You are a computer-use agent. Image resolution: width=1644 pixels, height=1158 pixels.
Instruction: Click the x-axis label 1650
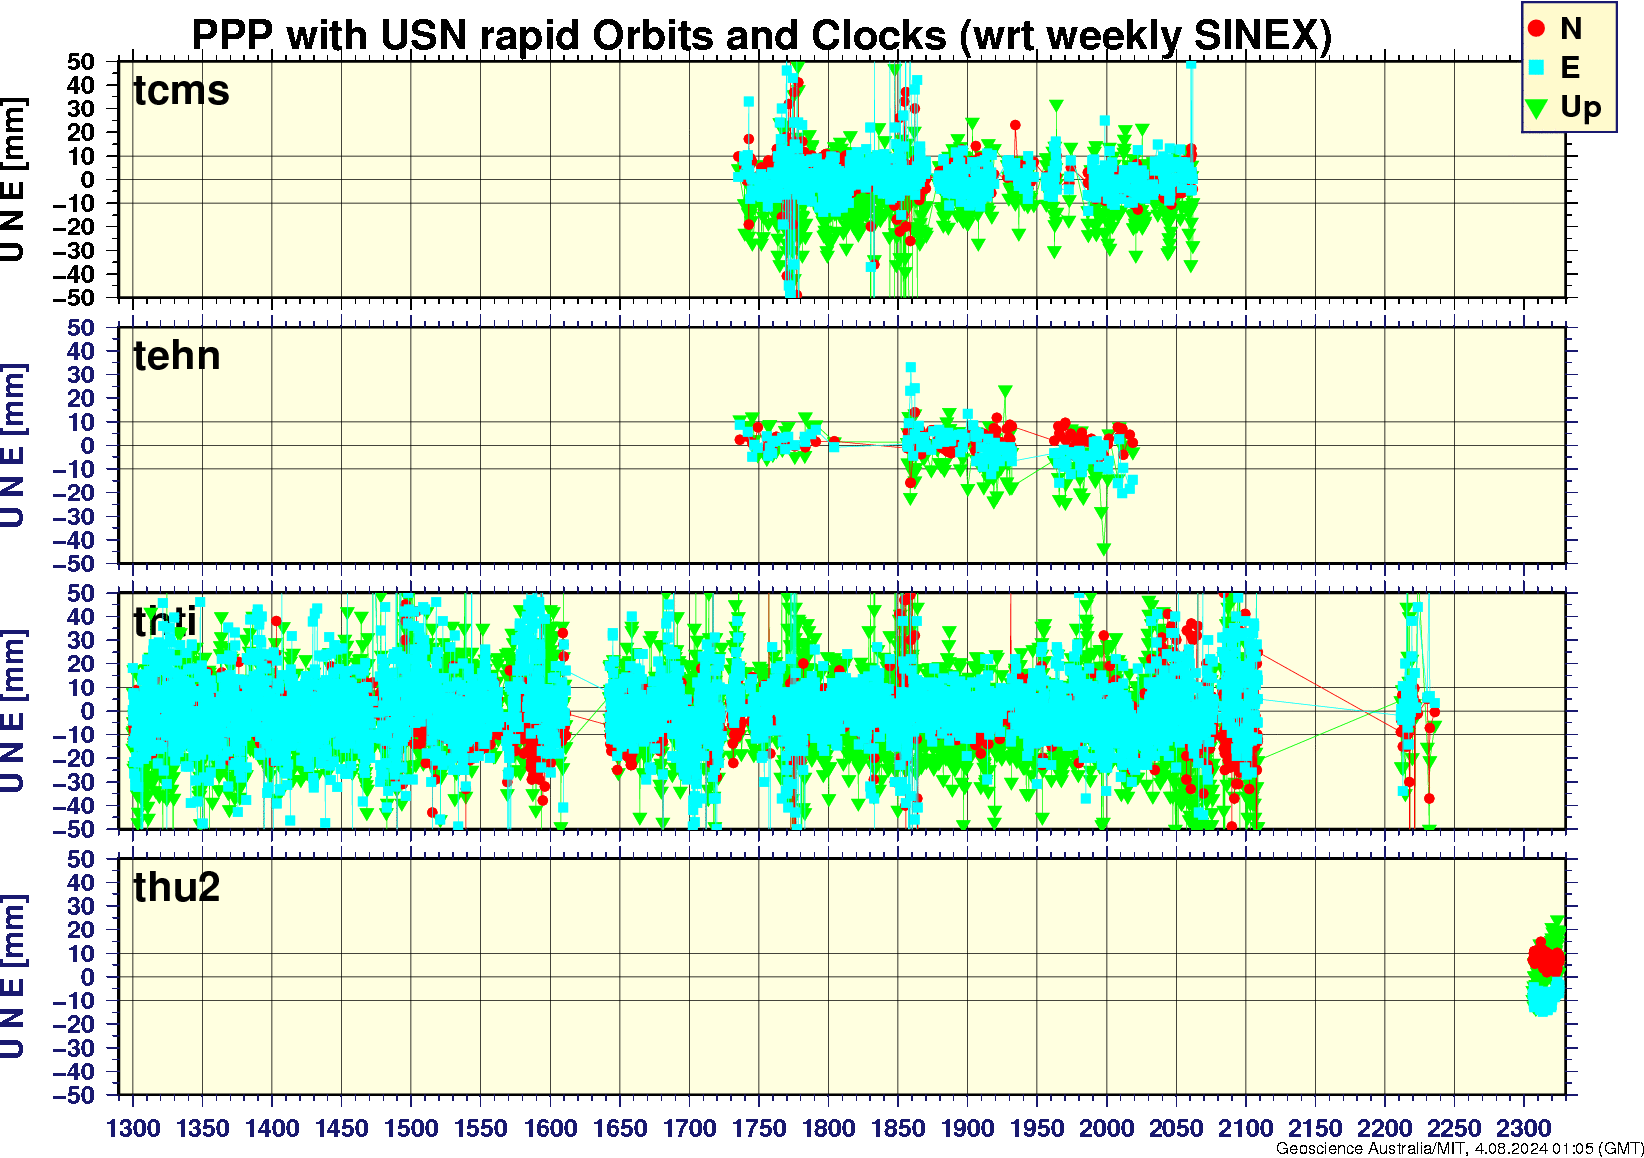point(620,1128)
